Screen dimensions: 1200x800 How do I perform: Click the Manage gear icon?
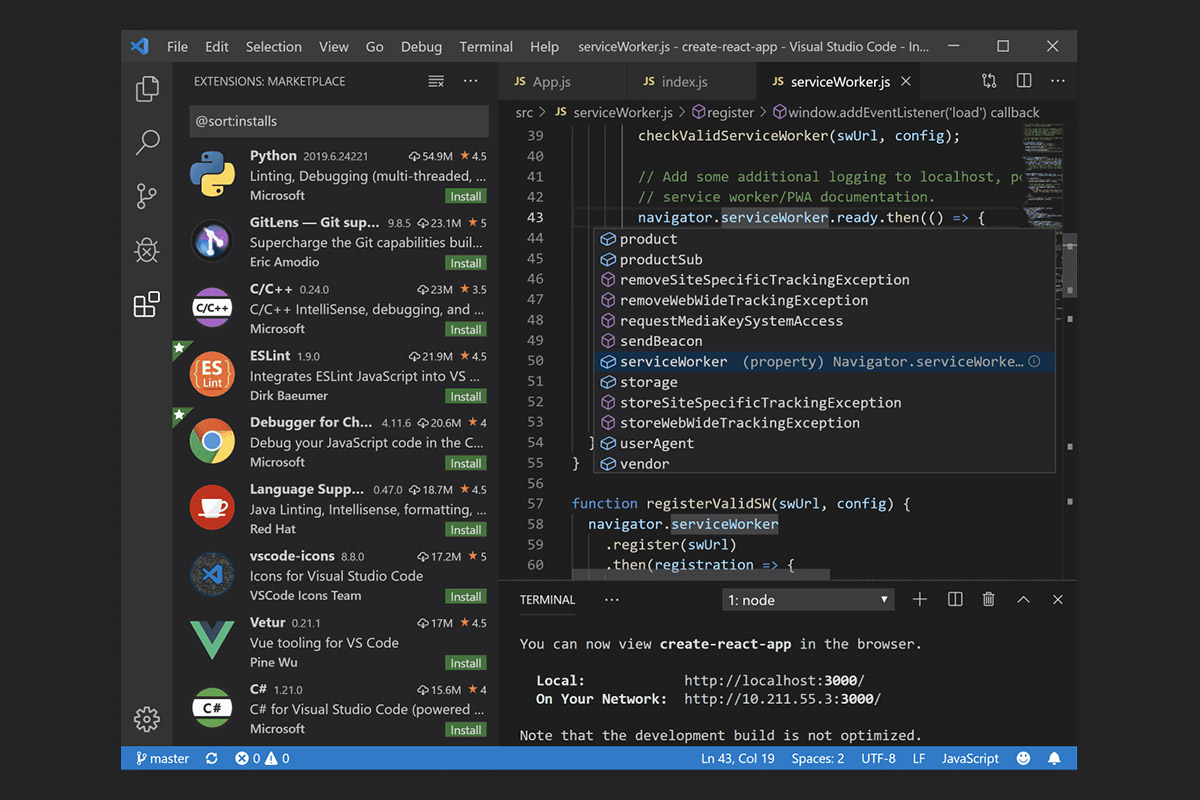pyautogui.click(x=147, y=718)
